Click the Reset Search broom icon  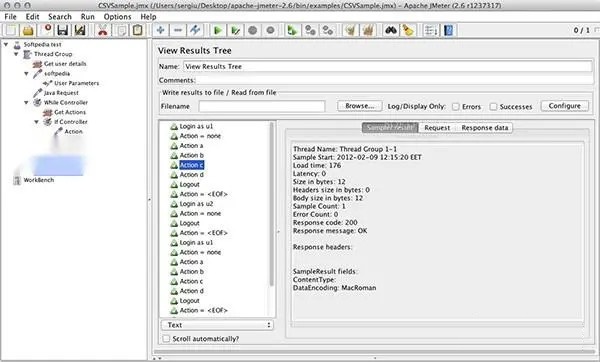click(408, 30)
